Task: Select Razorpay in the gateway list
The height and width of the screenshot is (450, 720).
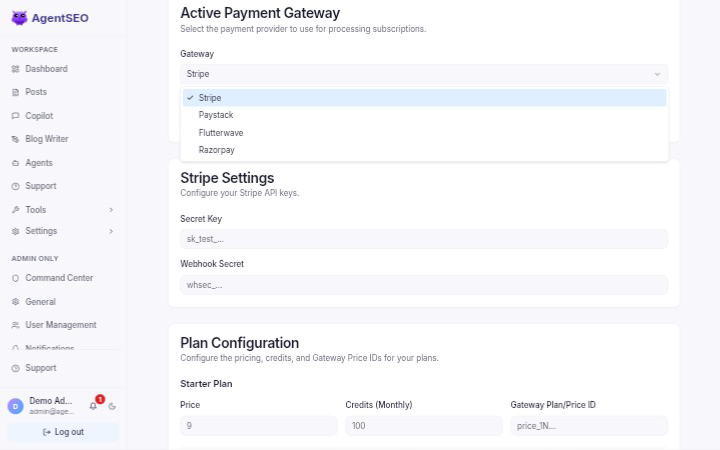Action: [x=424, y=150]
